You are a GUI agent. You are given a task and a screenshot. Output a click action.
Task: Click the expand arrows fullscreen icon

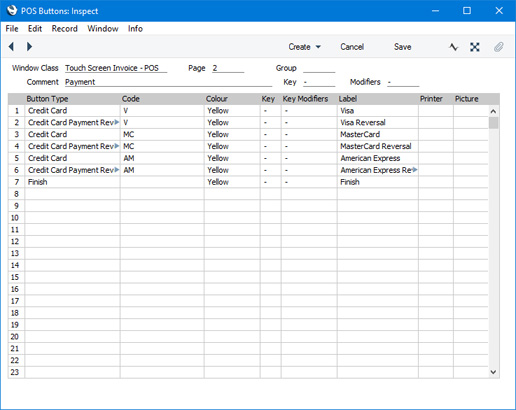point(475,47)
